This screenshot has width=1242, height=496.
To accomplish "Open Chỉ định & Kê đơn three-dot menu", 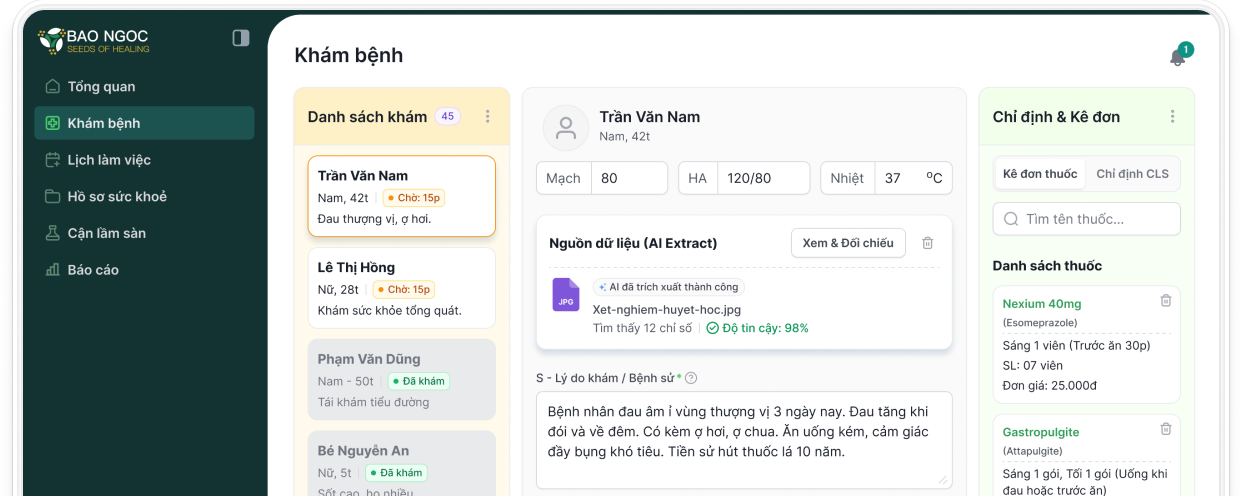I will click(x=1173, y=117).
